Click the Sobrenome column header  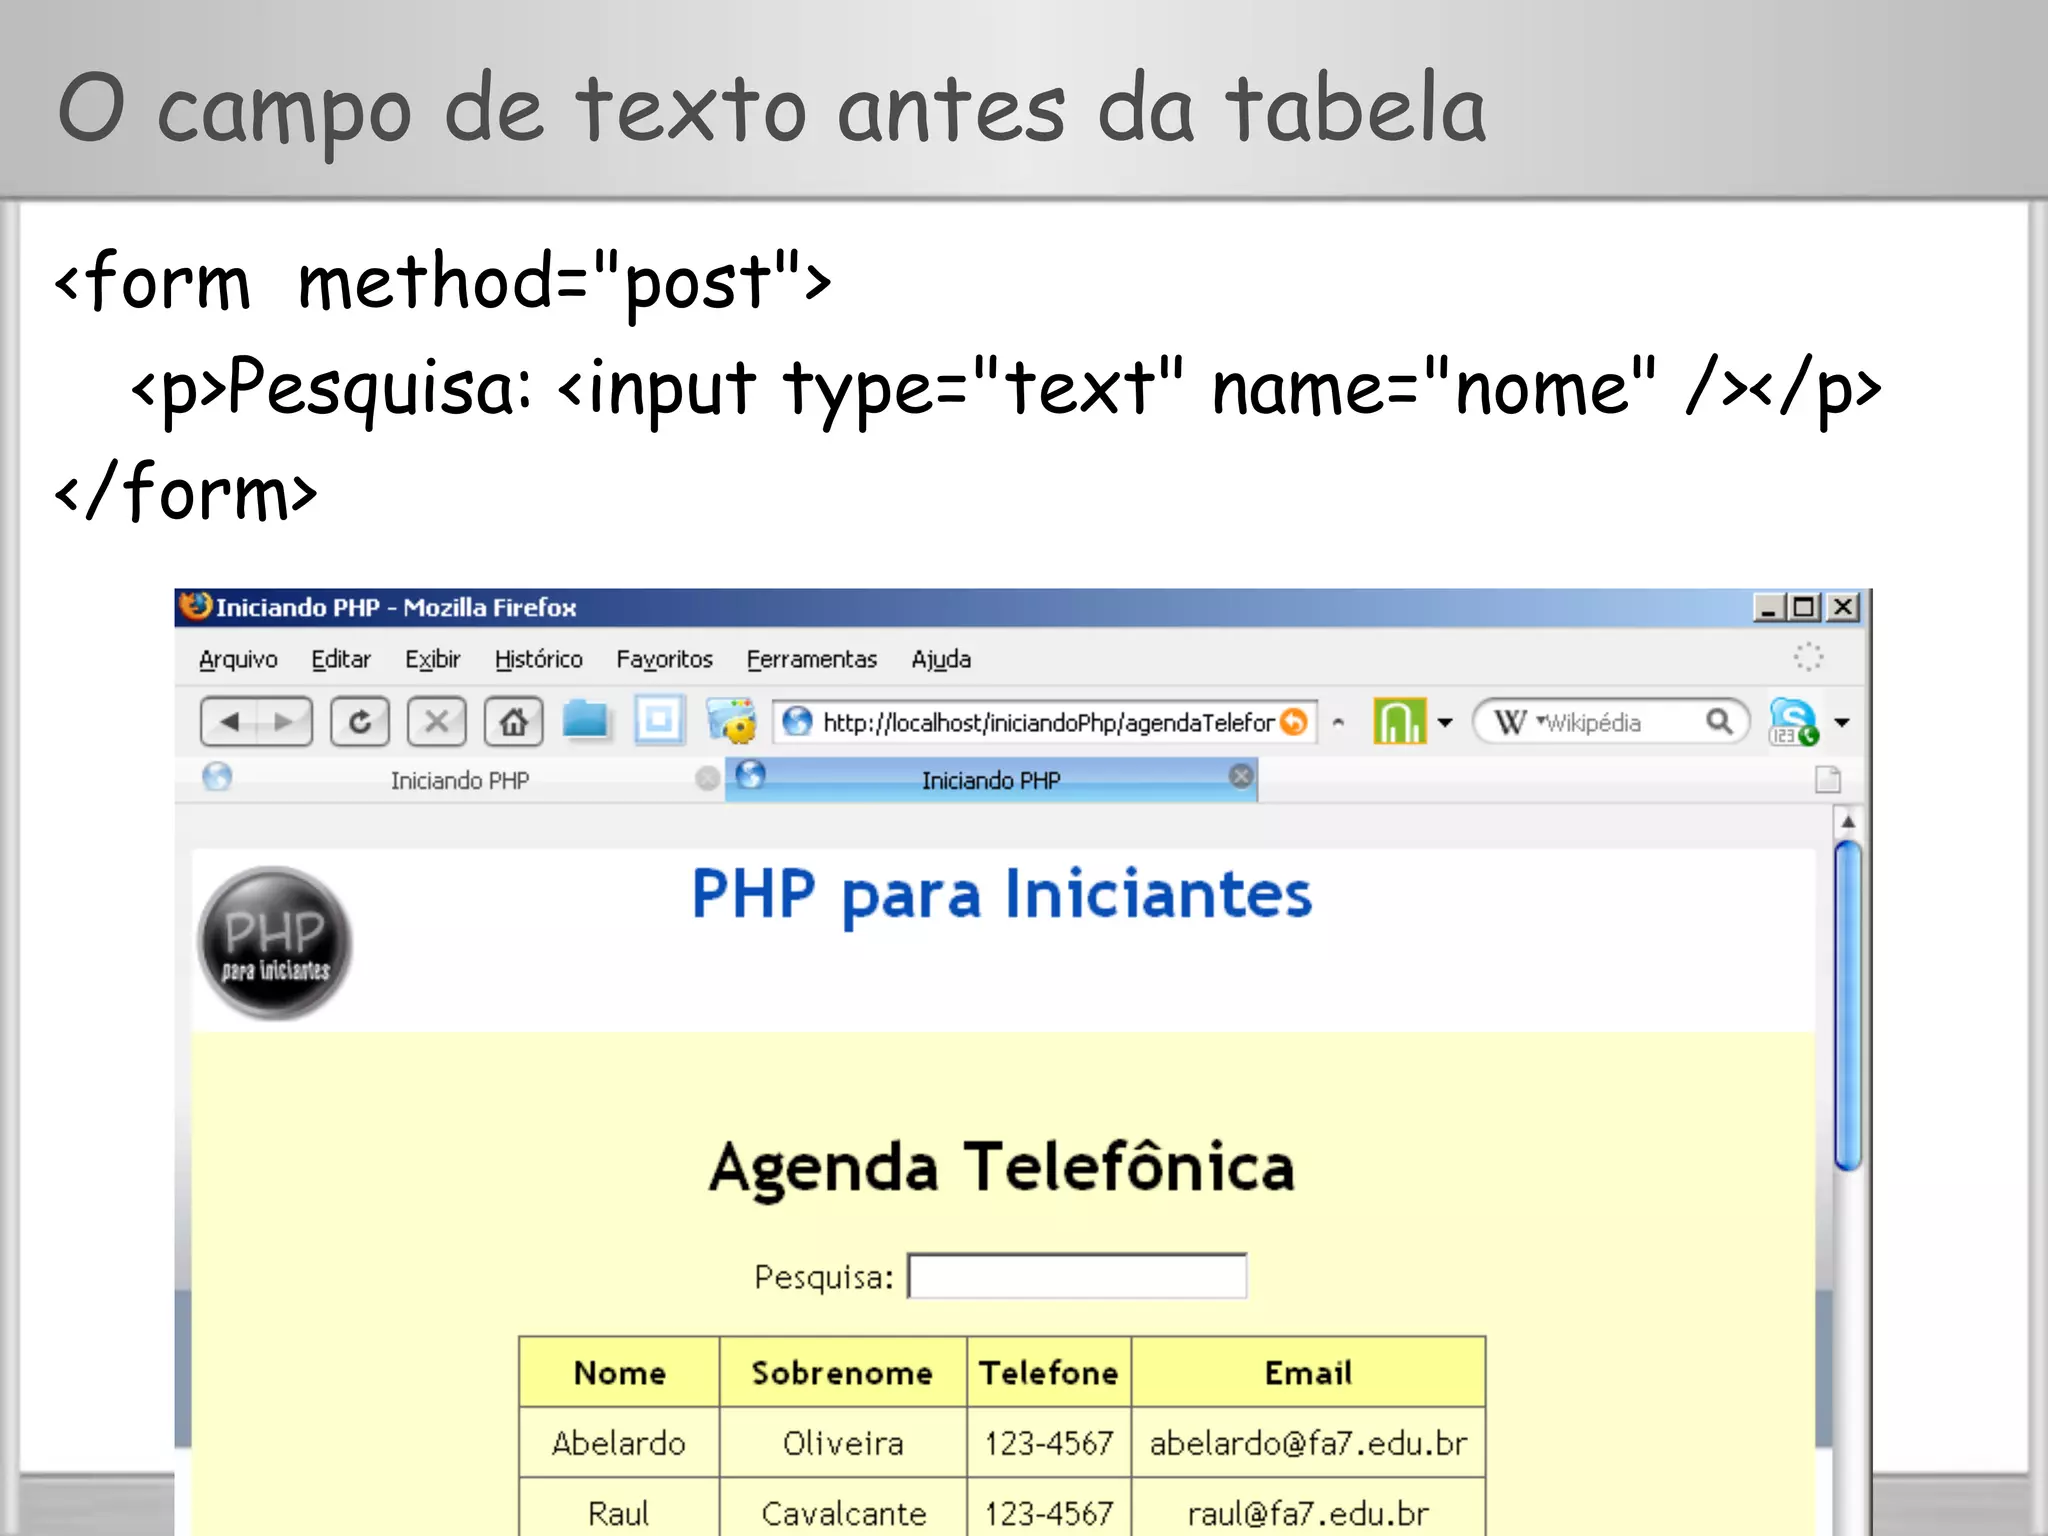pos(843,1372)
